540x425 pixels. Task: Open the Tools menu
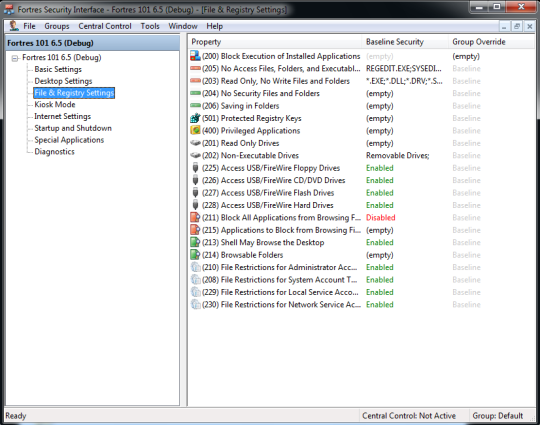150,26
